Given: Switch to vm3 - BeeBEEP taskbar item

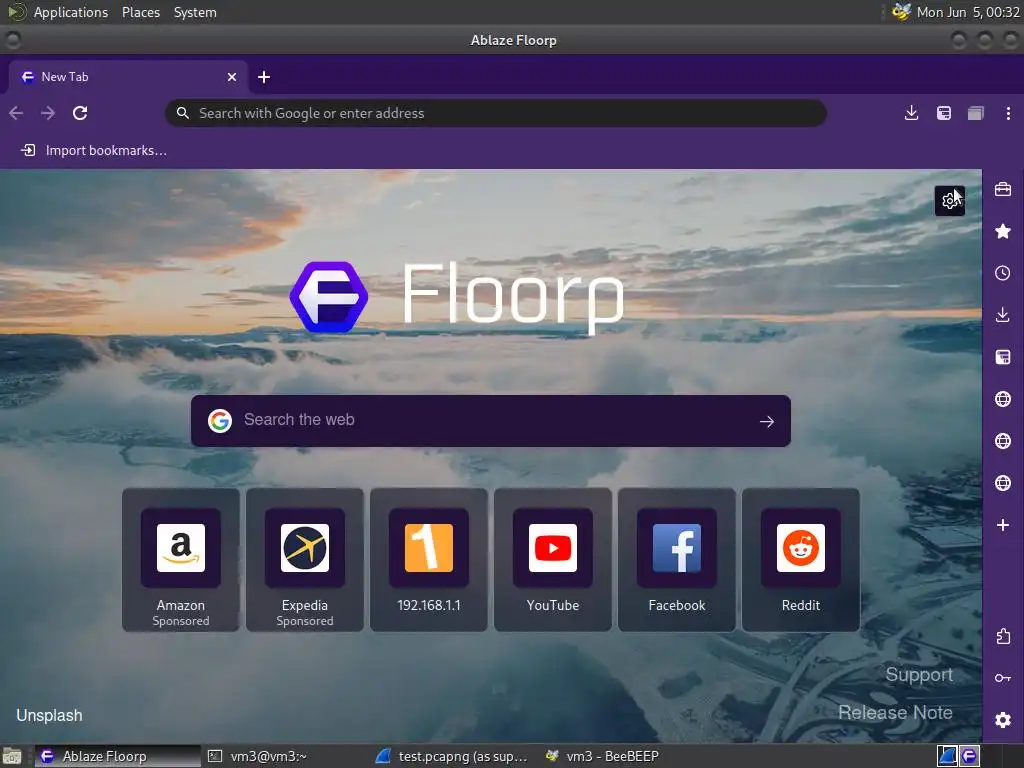Looking at the screenshot, I should (x=603, y=756).
